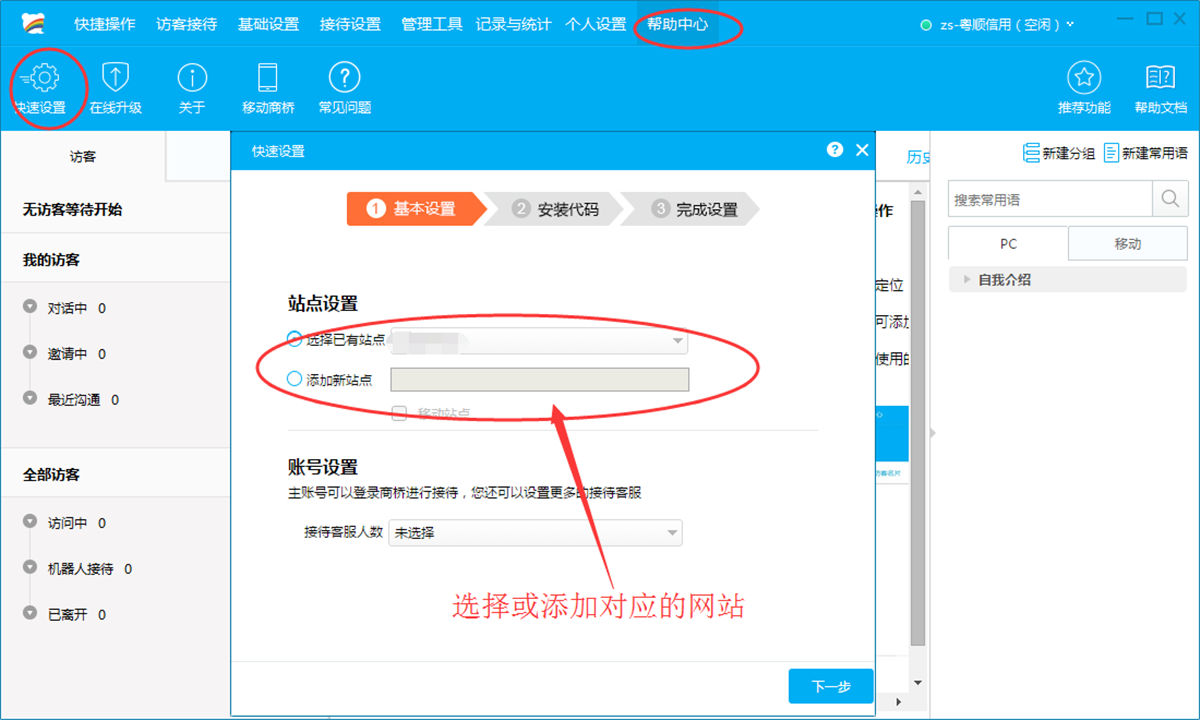
Task: Switch to the 移动 tab
Action: (1127, 244)
